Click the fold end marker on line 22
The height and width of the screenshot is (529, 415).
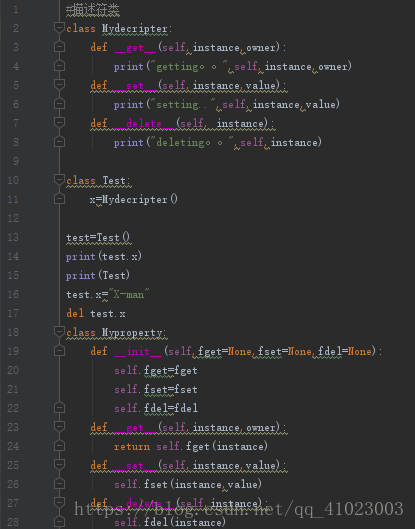tap(59, 408)
